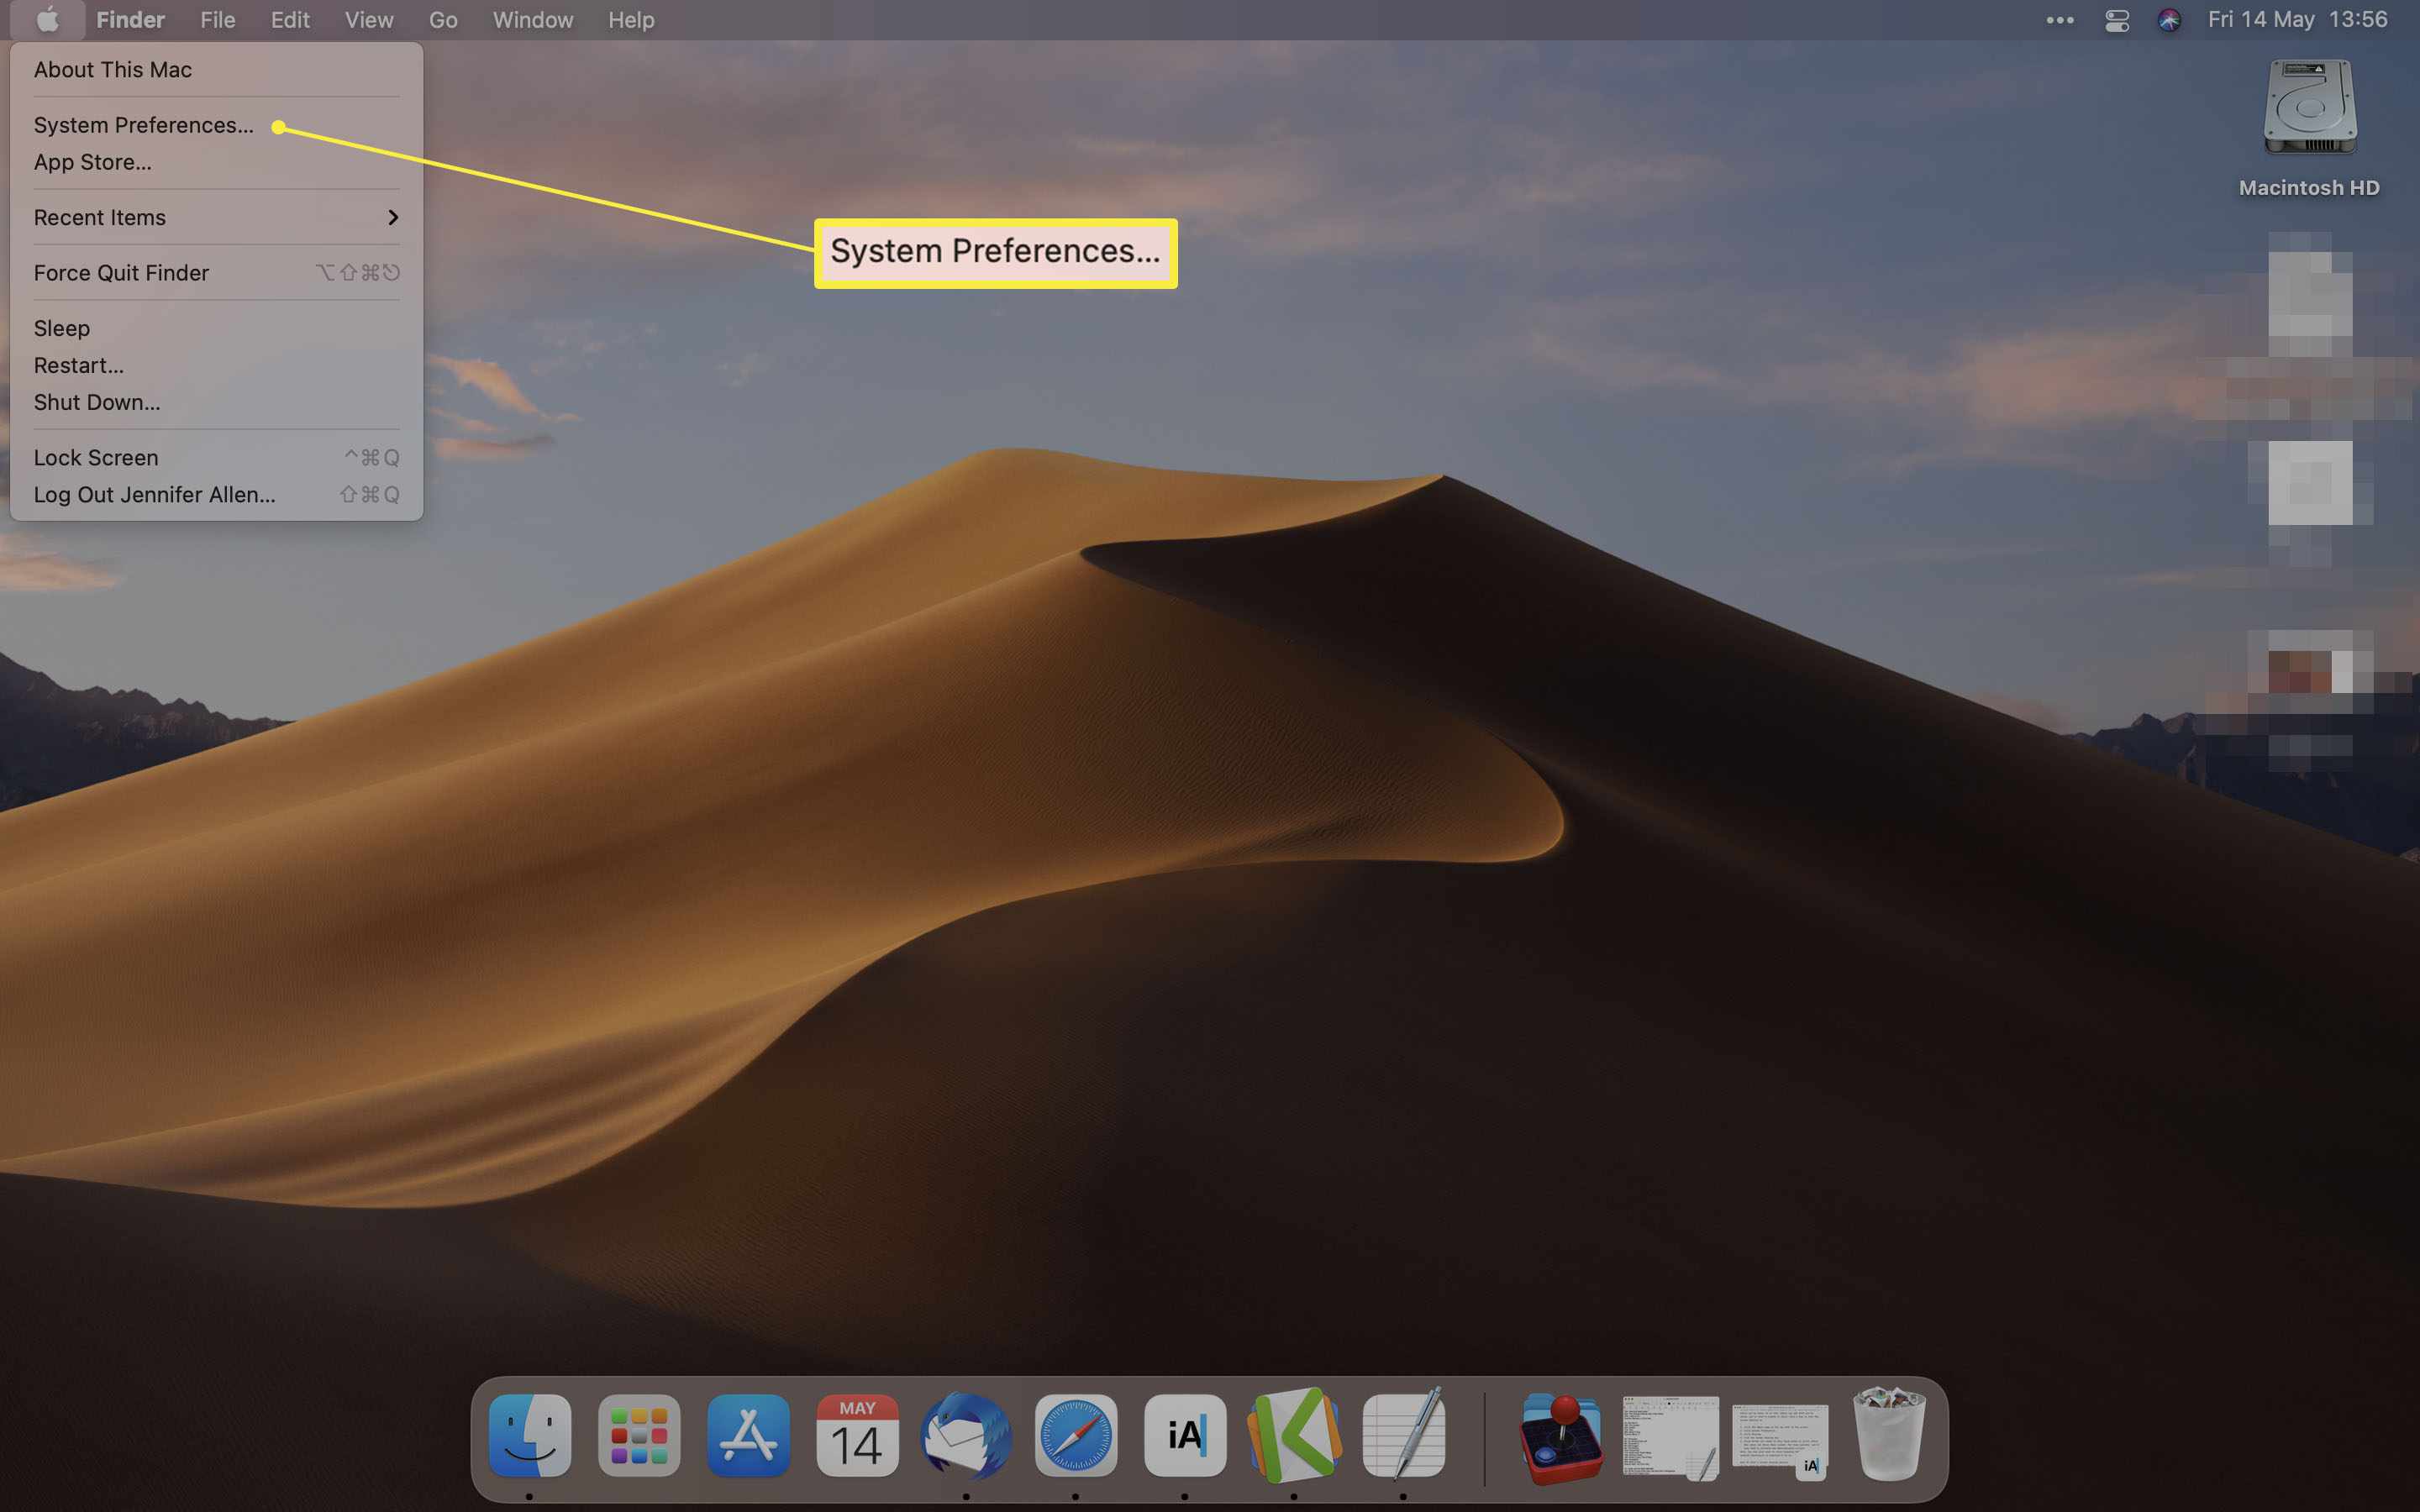Select Log Out Jennifer Allen…
This screenshot has width=2420, height=1512.
pyautogui.click(x=216, y=495)
